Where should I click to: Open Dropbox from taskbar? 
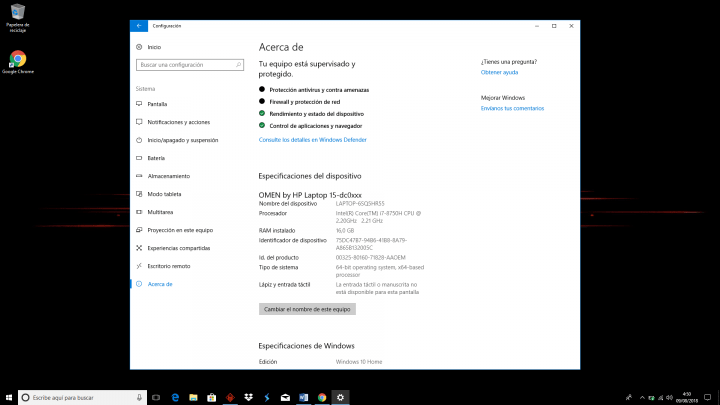(x=248, y=397)
